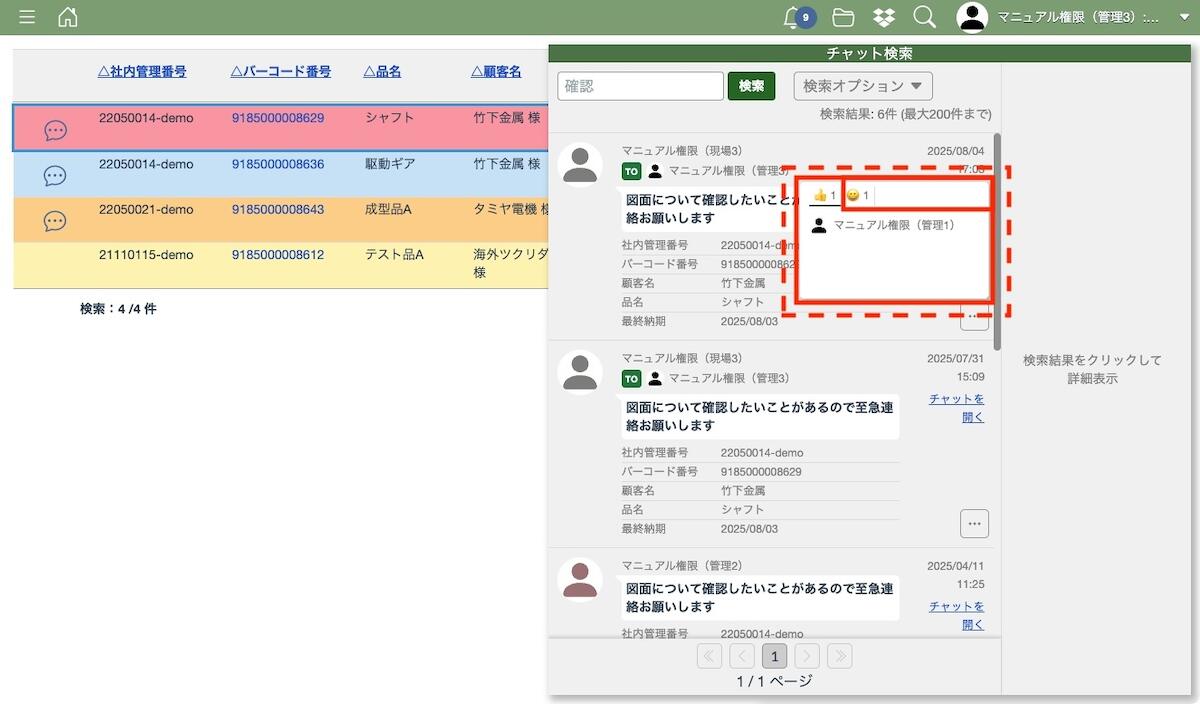
Task: Expand the 検索オプション dropdown
Action: [x=863, y=86]
